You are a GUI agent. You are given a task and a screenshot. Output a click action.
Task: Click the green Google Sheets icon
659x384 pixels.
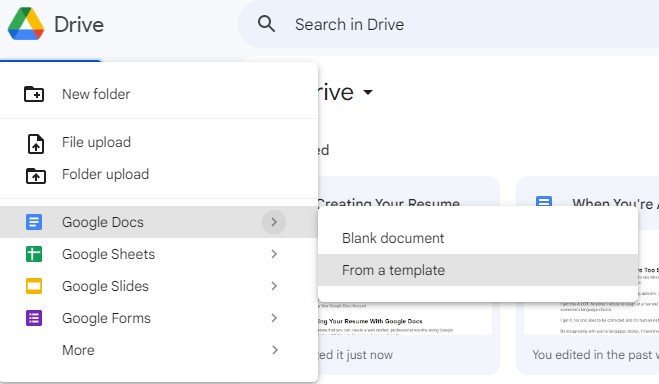pyautogui.click(x=34, y=254)
